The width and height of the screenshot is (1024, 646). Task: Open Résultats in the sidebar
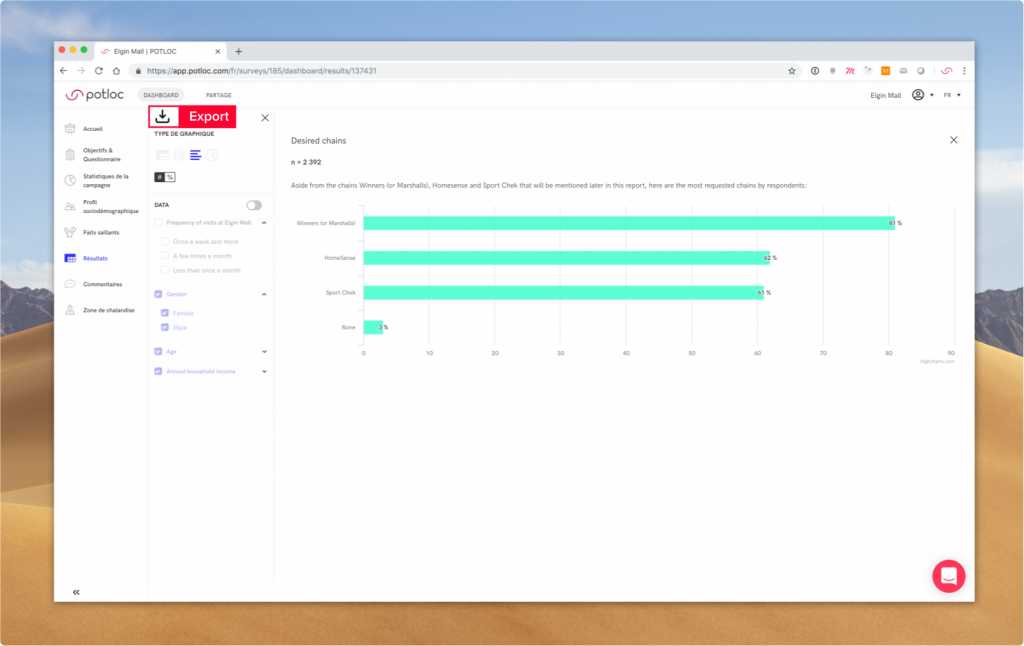tap(95, 258)
